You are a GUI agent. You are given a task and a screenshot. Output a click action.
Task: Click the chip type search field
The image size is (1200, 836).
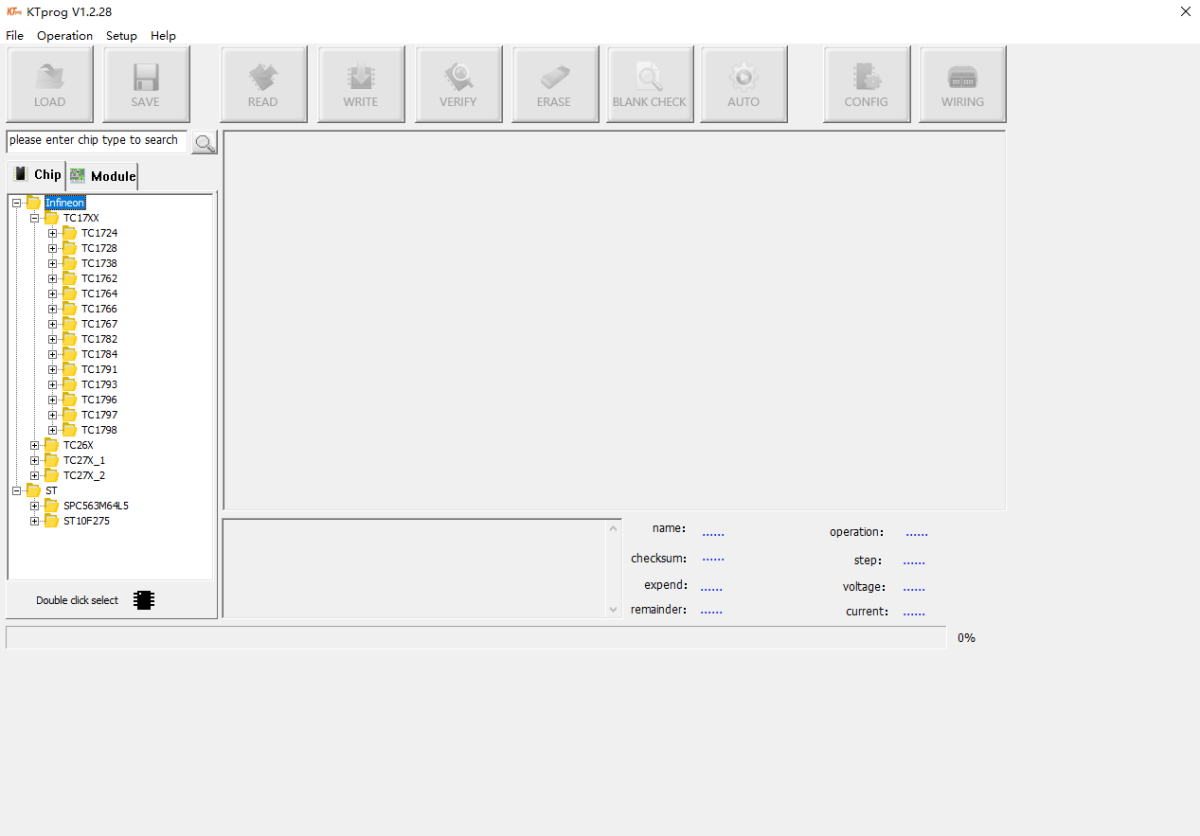[95, 141]
